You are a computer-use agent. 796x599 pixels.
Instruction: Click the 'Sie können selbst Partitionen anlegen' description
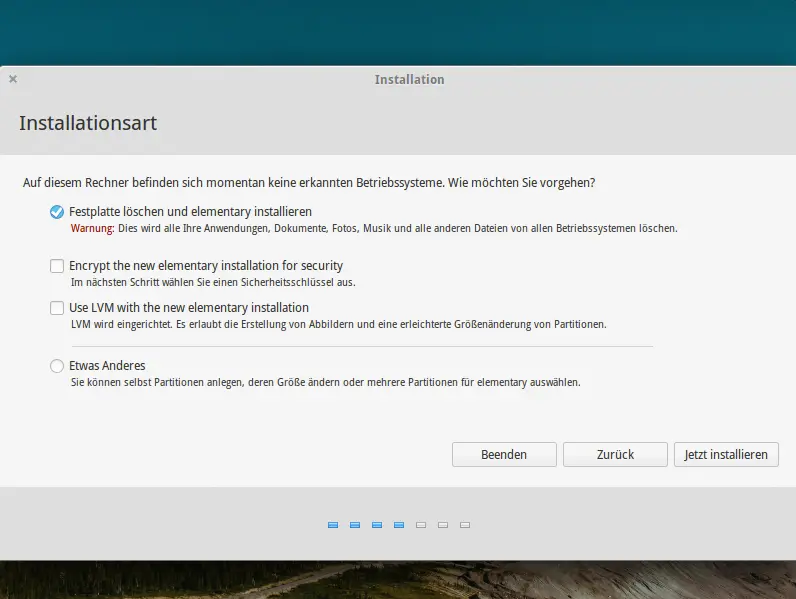[325, 382]
